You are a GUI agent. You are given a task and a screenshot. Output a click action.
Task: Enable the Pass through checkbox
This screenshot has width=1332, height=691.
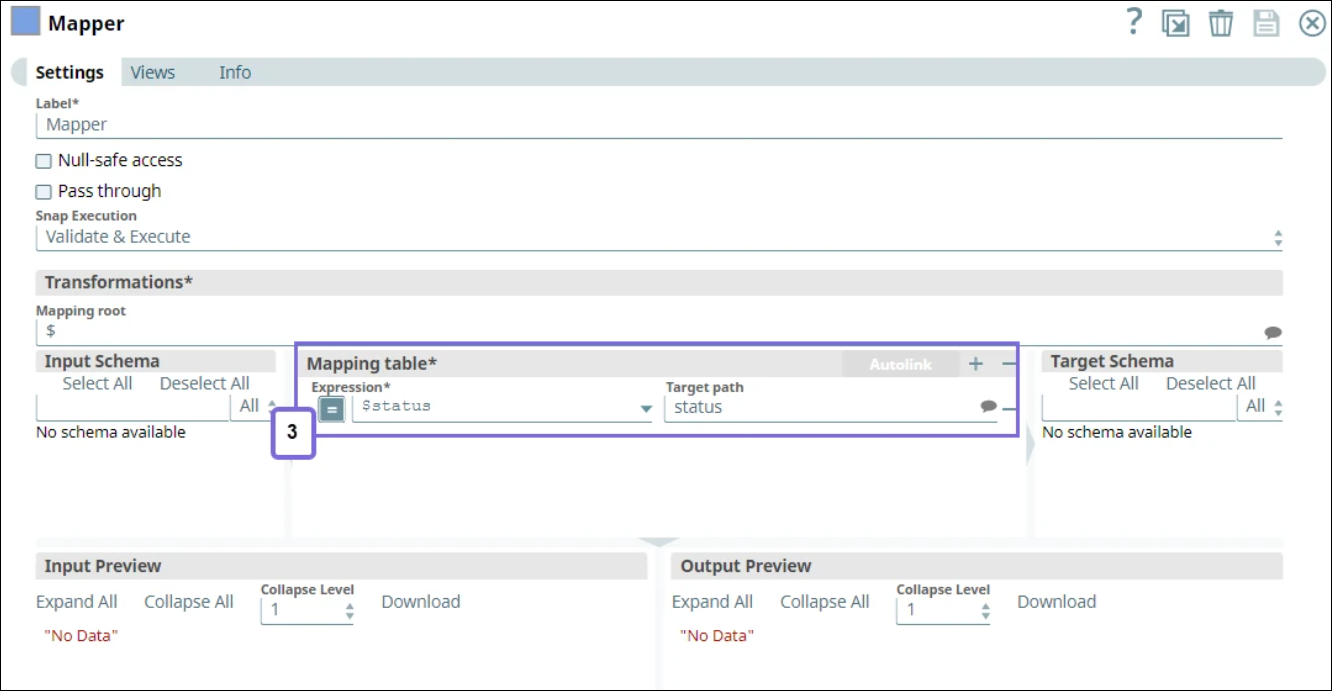[44, 192]
